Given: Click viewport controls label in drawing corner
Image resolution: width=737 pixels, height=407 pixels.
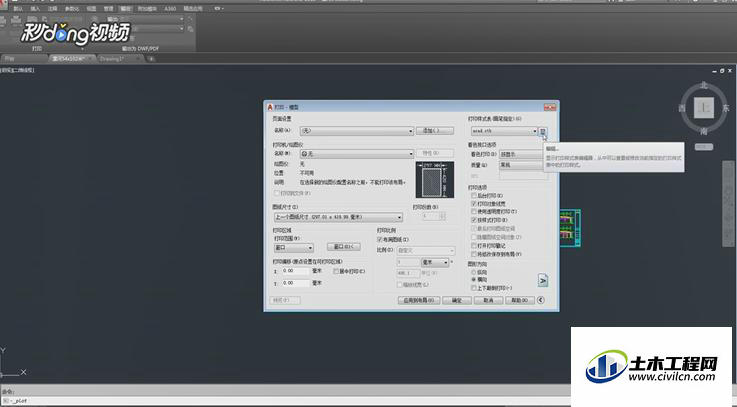Looking at the screenshot, I should (17, 70).
